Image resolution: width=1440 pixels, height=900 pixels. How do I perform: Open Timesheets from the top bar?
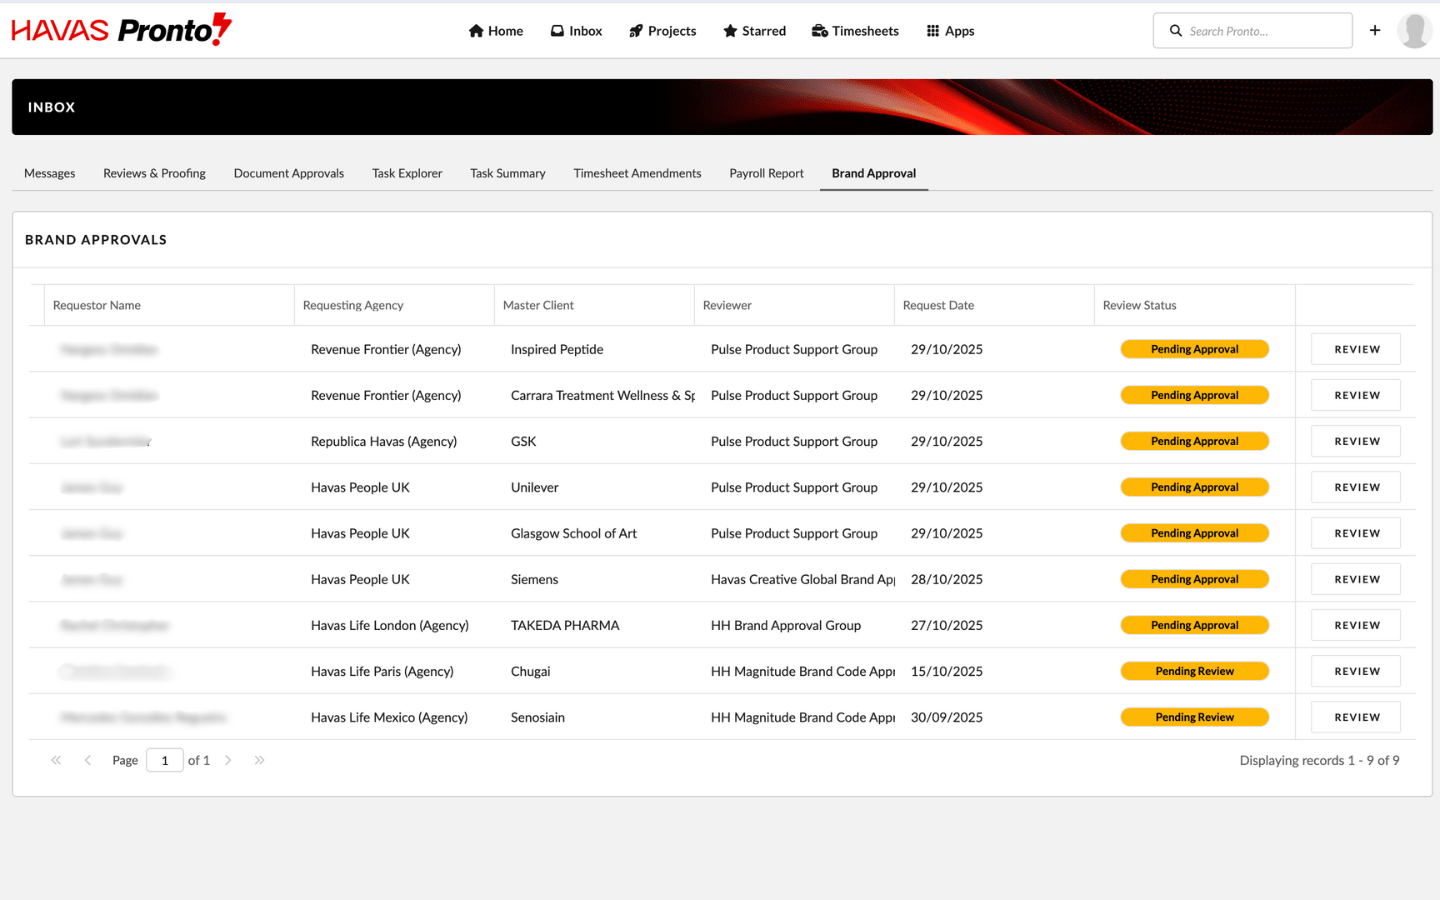click(855, 31)
